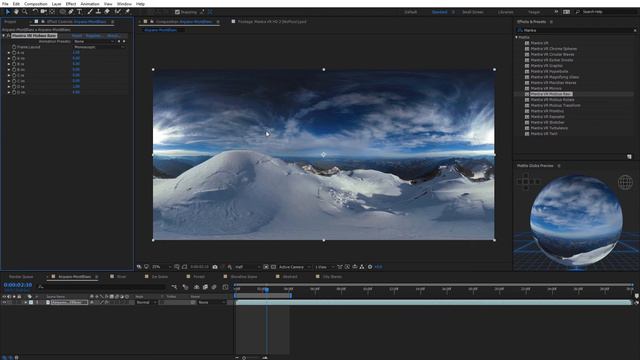Screen dimensions: 640x360
Task: Open the Frame Layout dropdown
Action: coord(99,47)
